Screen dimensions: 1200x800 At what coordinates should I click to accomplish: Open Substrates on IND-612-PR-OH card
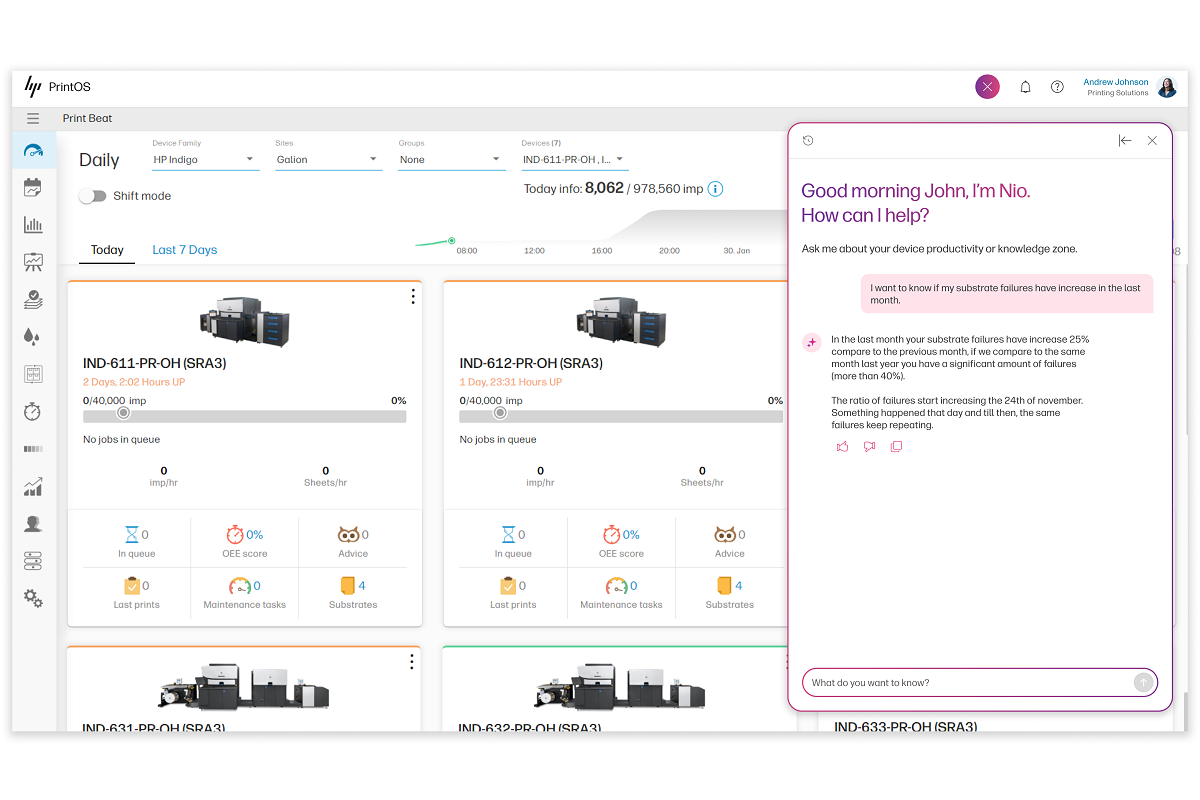coord(730,592)
